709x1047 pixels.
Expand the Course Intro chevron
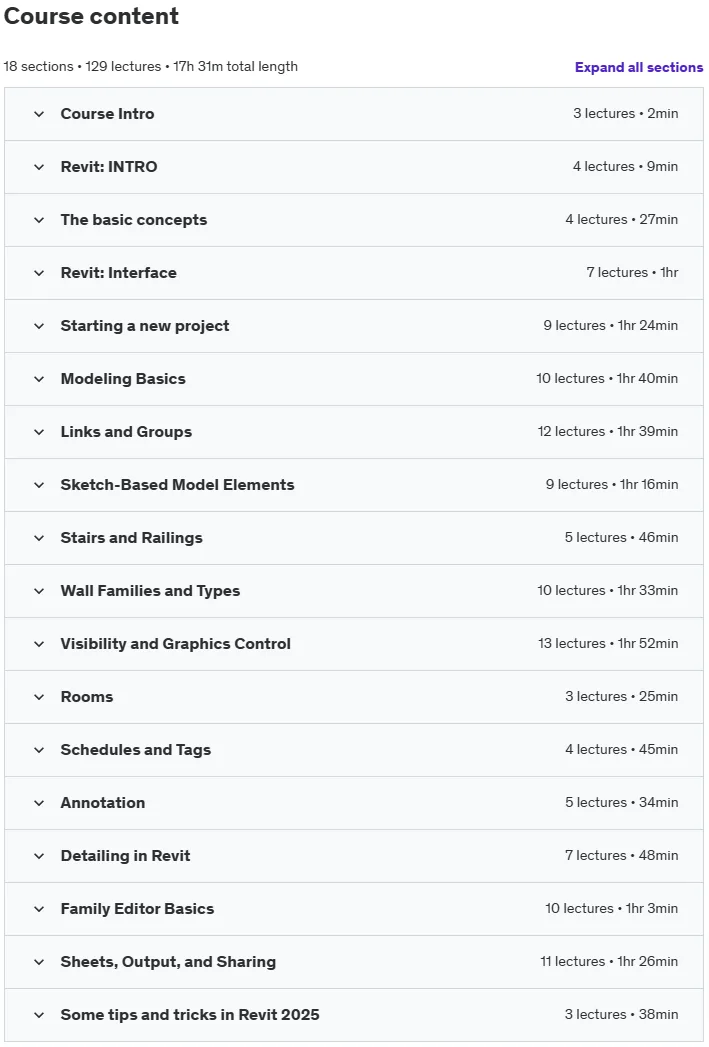(39, 114)
